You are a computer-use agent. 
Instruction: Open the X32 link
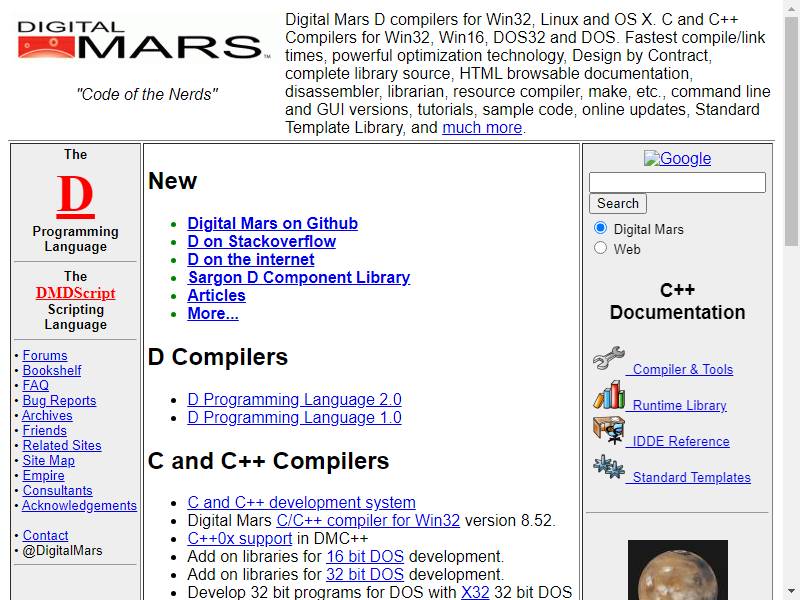[475, 592]
